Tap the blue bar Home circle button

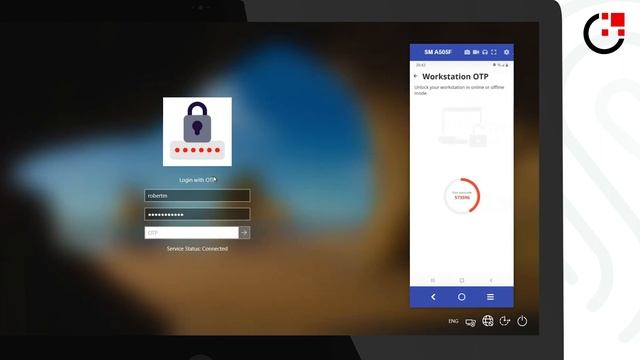[x=462, y=297]
